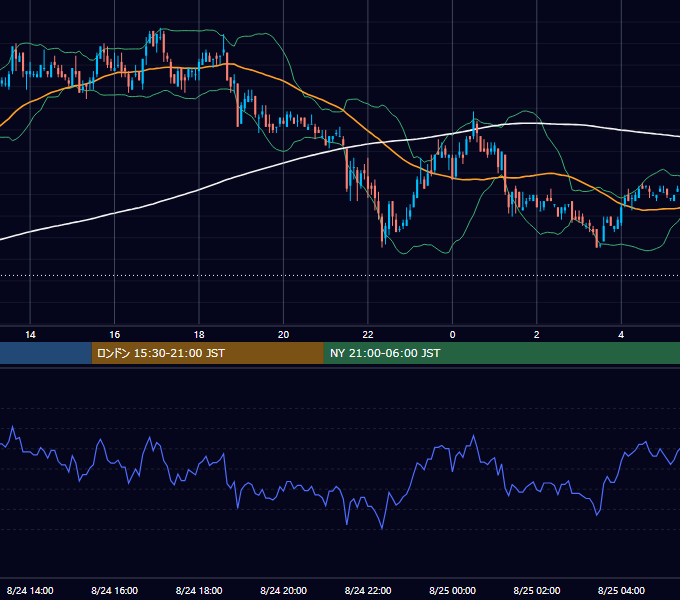The height and width of the screenshot is (600, 680).
Task: Click the blue session bar before ロンドン
Action: coord(46,353)
